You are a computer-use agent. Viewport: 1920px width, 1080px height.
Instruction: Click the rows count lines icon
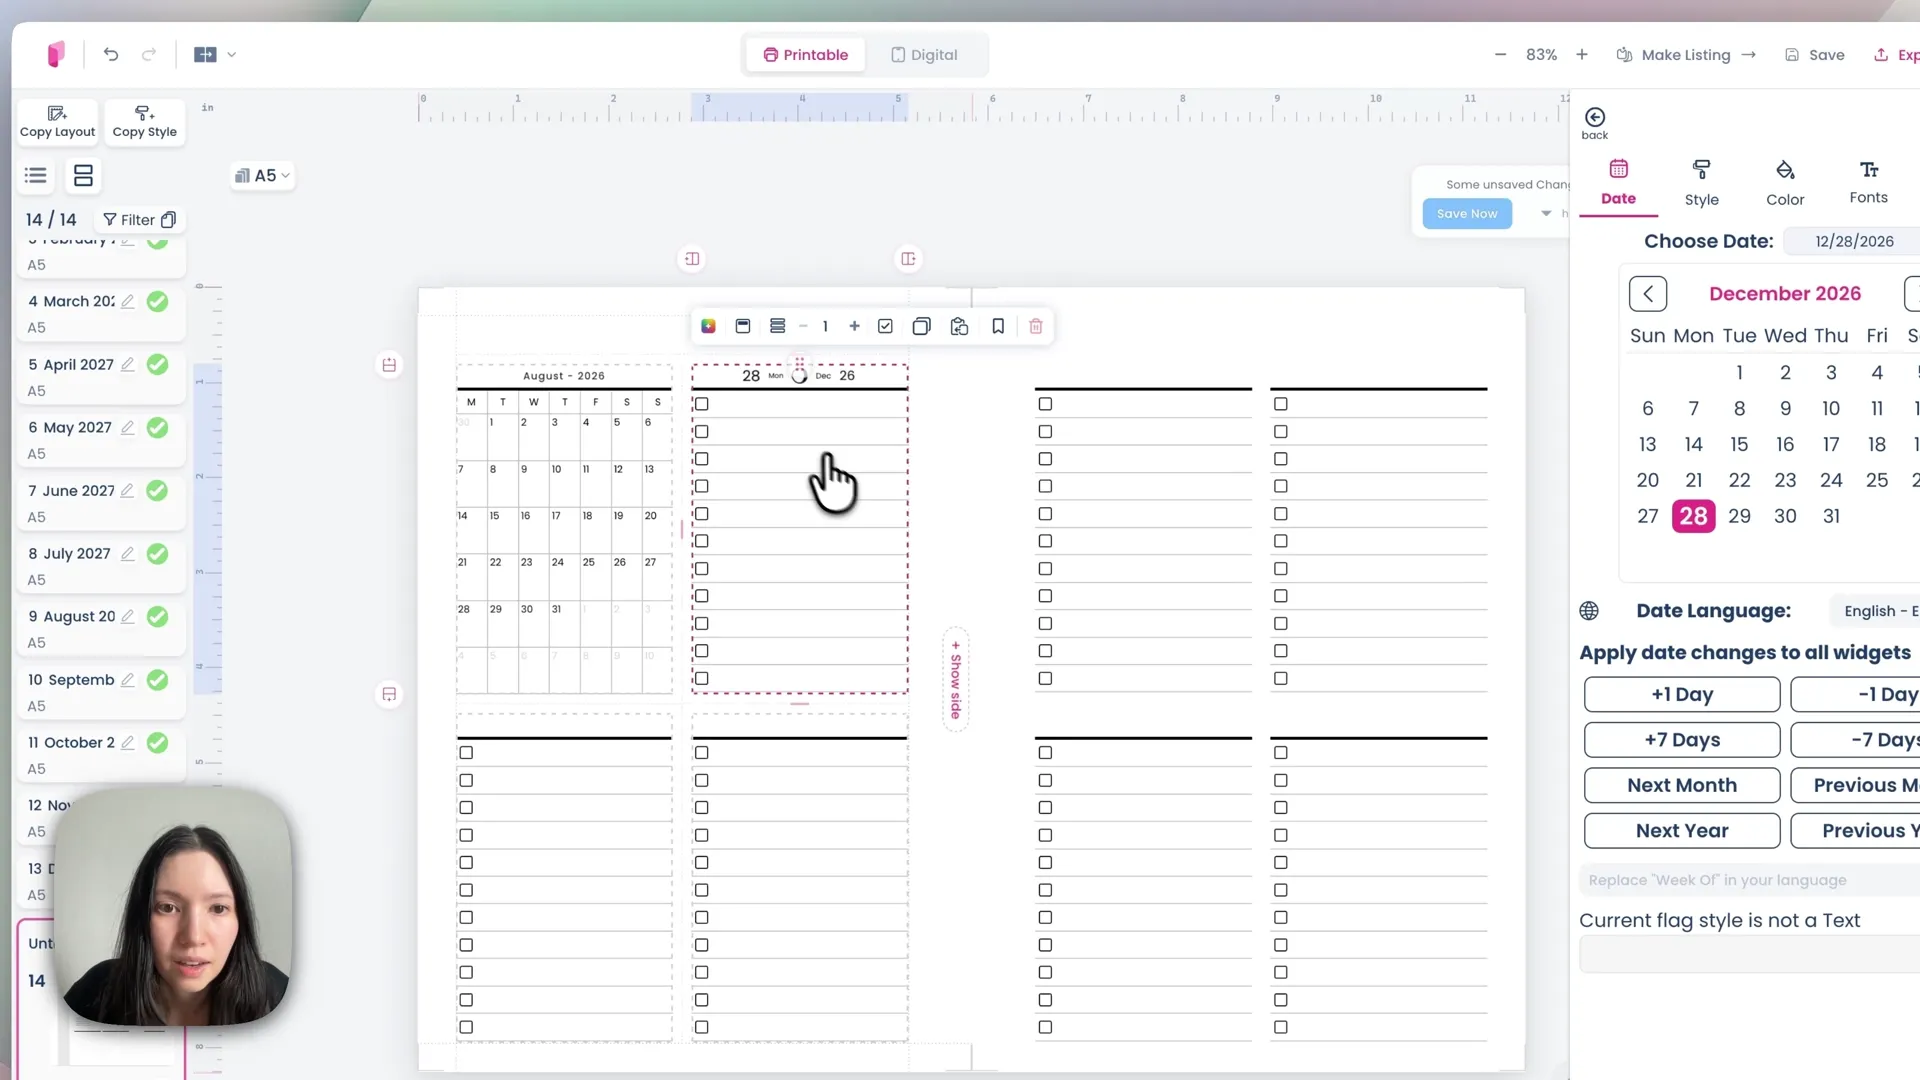click(x=777, y=326)
